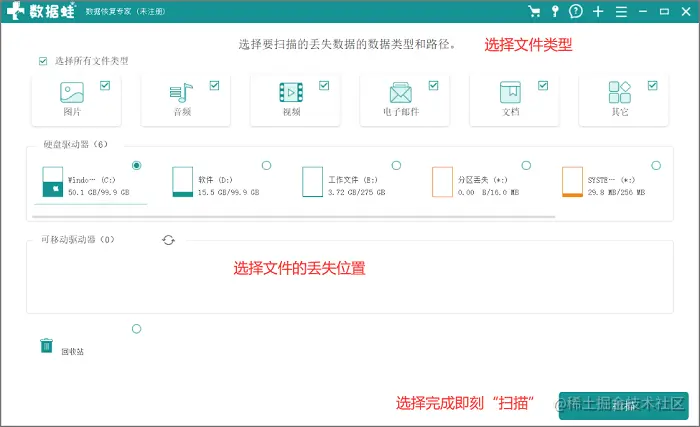700x427 pixels.
Task: Open the hamburger menu icon
Action: coord(621,12)
